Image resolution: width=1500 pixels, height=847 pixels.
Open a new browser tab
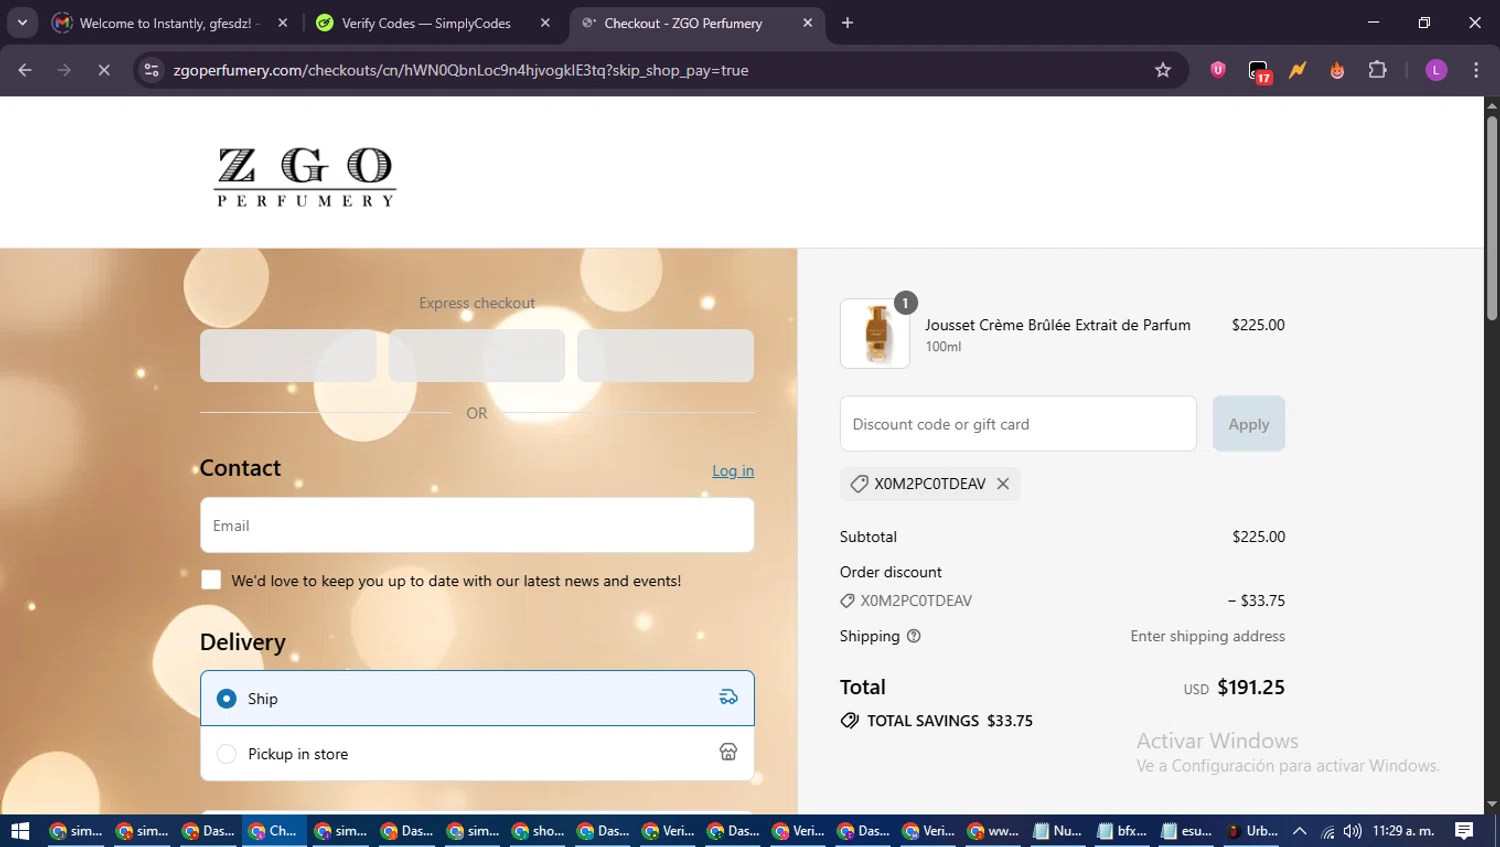click(x=847, y=23)
